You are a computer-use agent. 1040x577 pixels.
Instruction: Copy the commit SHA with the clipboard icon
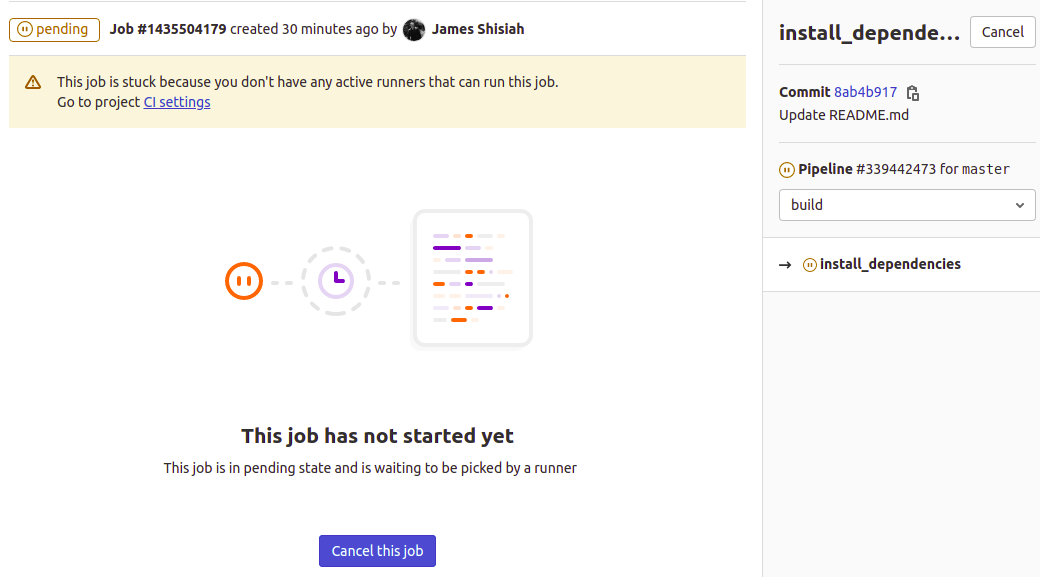[x=913, y=93]
